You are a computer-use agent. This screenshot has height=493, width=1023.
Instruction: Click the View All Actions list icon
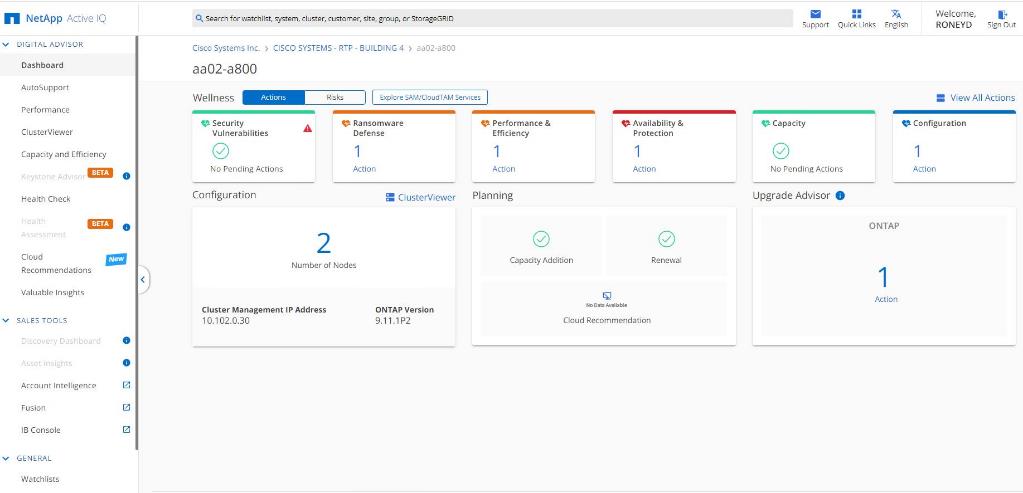[x=941, y=98]
